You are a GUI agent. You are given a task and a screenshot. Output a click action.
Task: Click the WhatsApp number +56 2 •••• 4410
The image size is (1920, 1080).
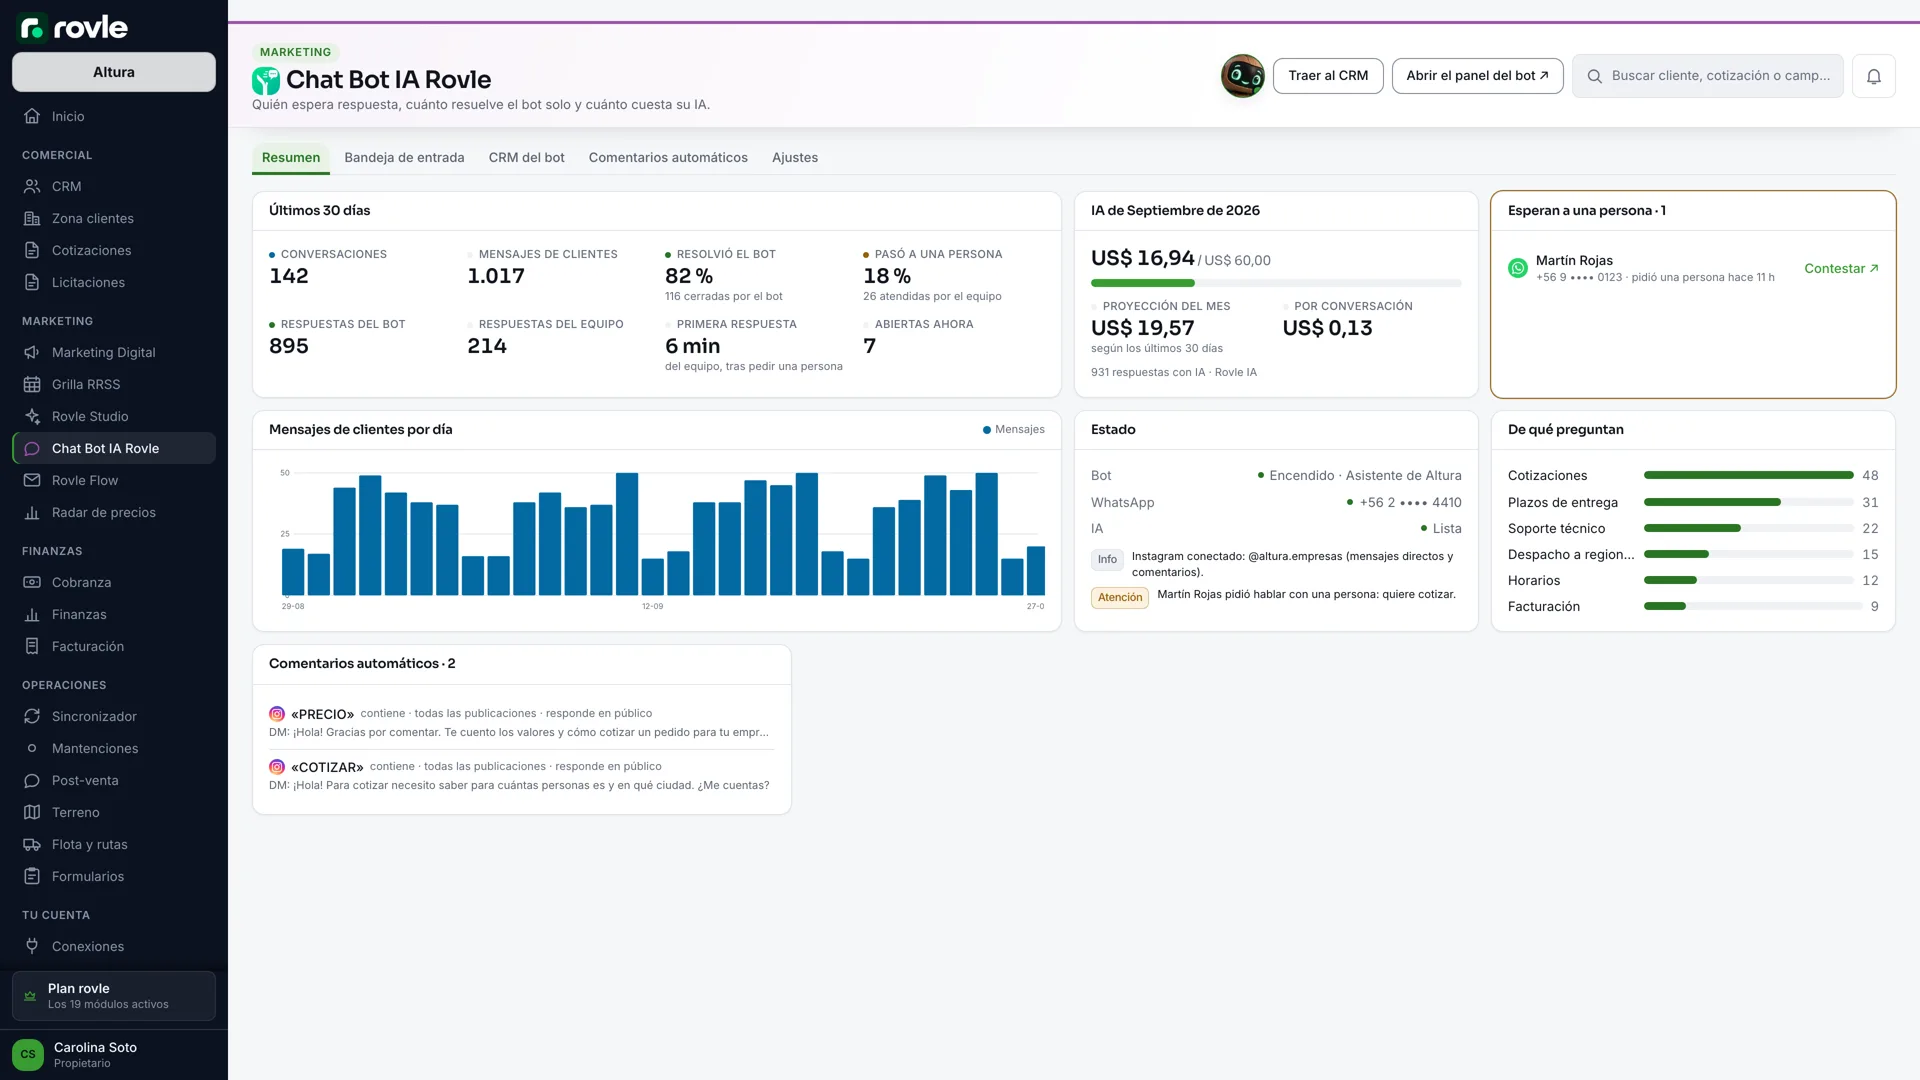pyautogui.click(x=1410, y=503)
